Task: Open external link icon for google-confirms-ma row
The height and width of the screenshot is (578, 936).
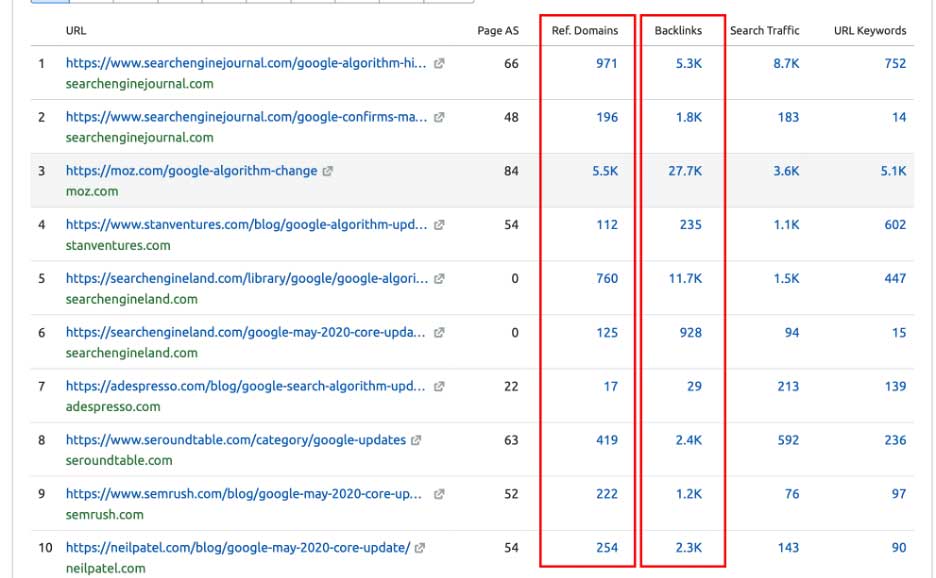Action: click(x=439, y=117)
